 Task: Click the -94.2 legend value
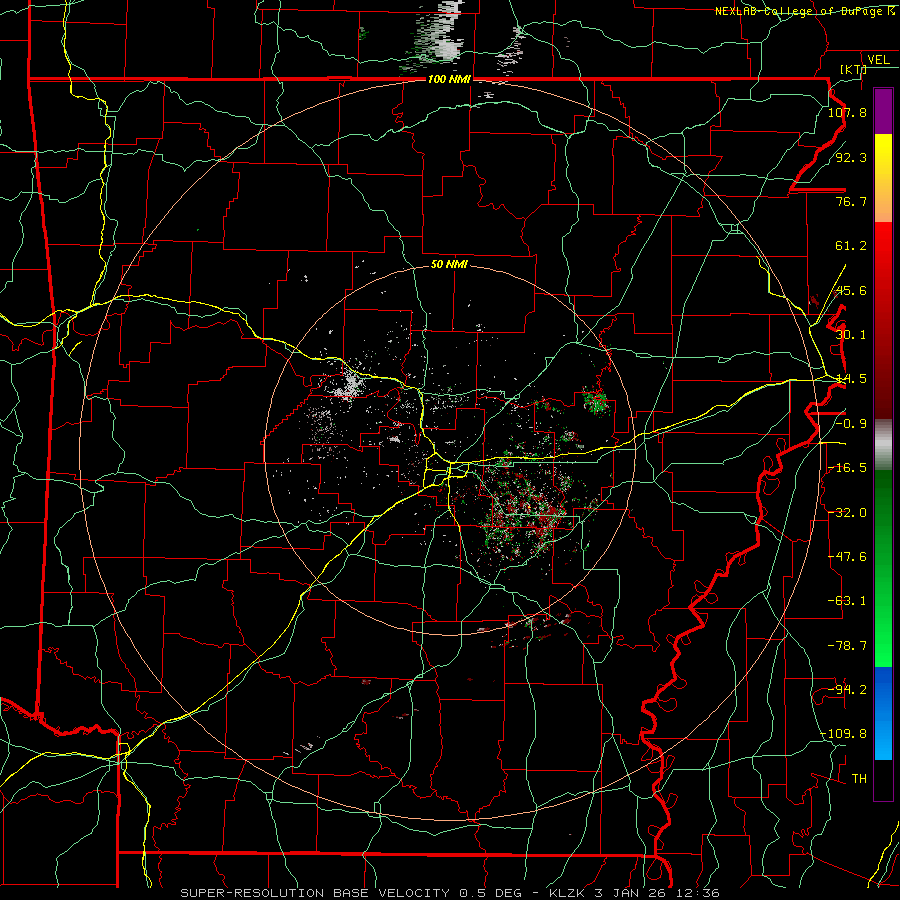click(x=847, y=690)
